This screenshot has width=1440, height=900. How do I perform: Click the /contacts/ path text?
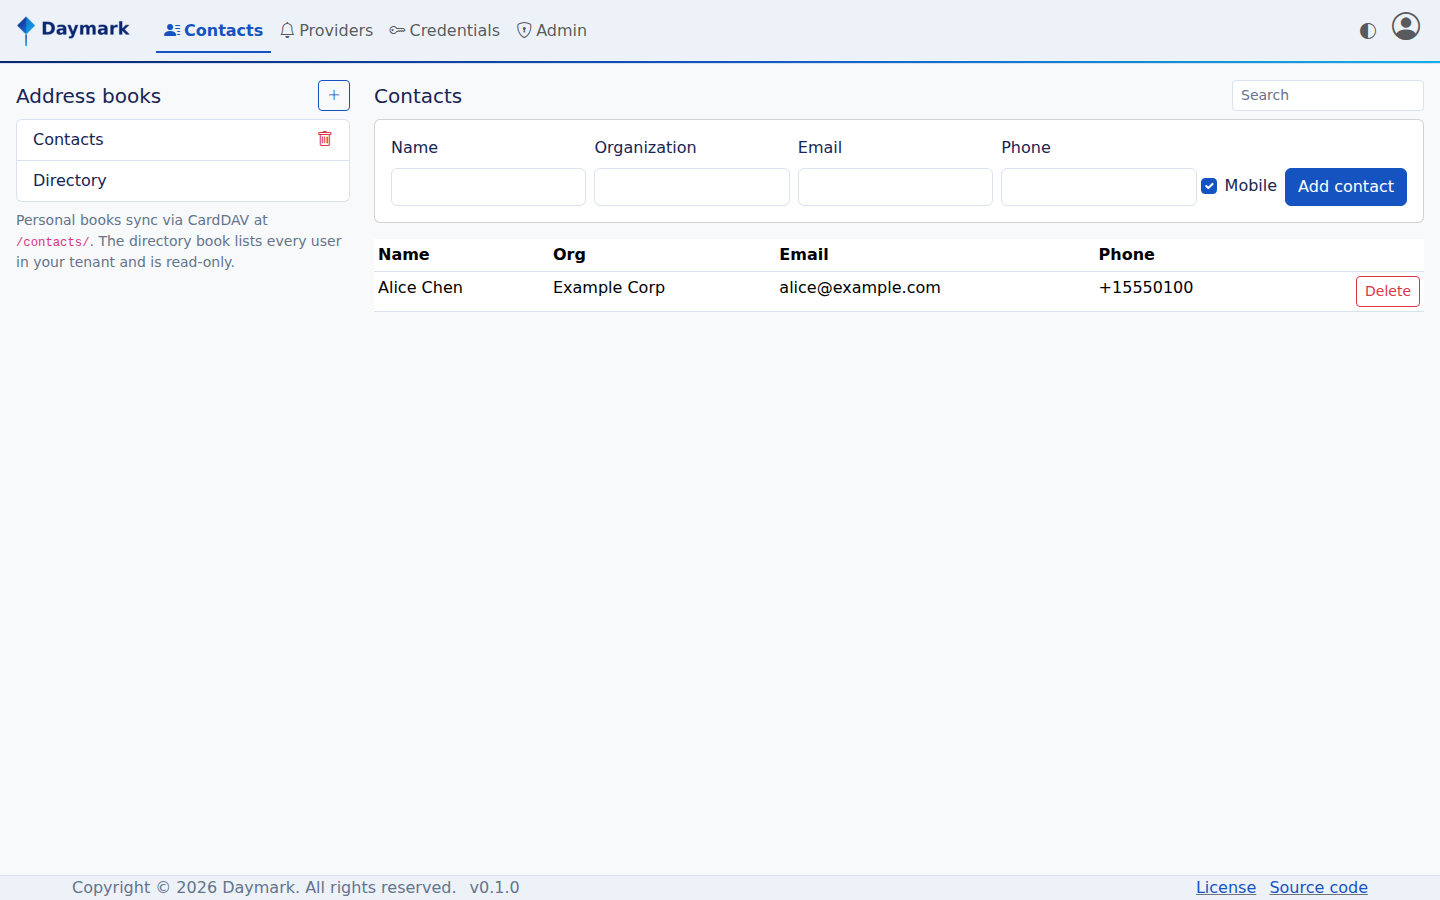point(53,242)
